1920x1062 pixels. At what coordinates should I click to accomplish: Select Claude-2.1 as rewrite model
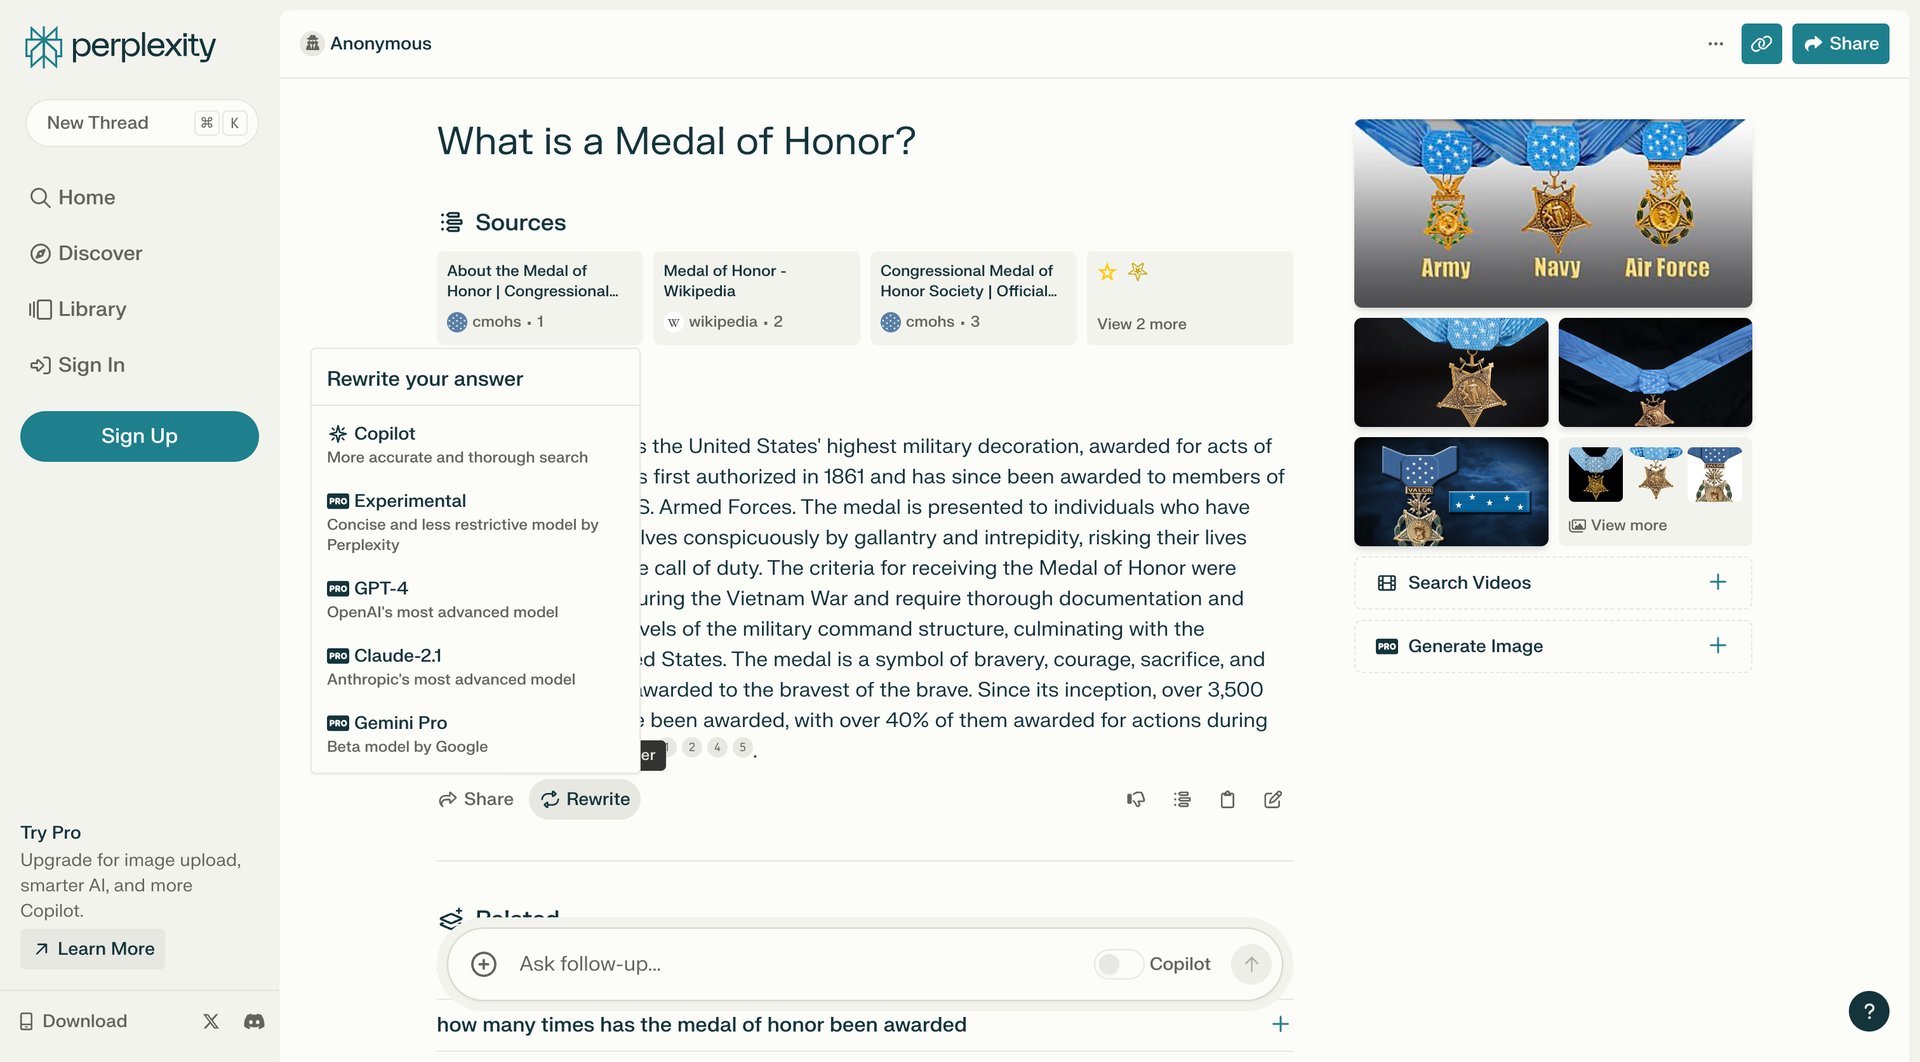point(398,655)
